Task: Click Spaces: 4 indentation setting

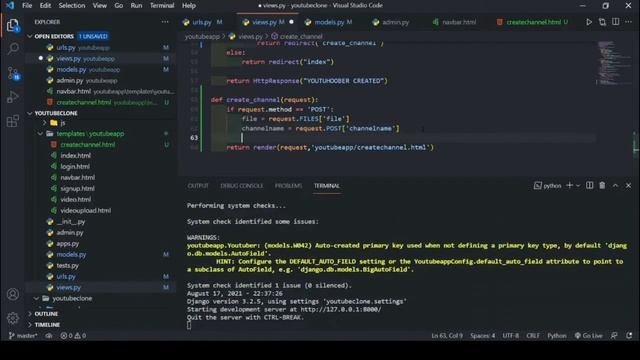Action: point(482,336)
